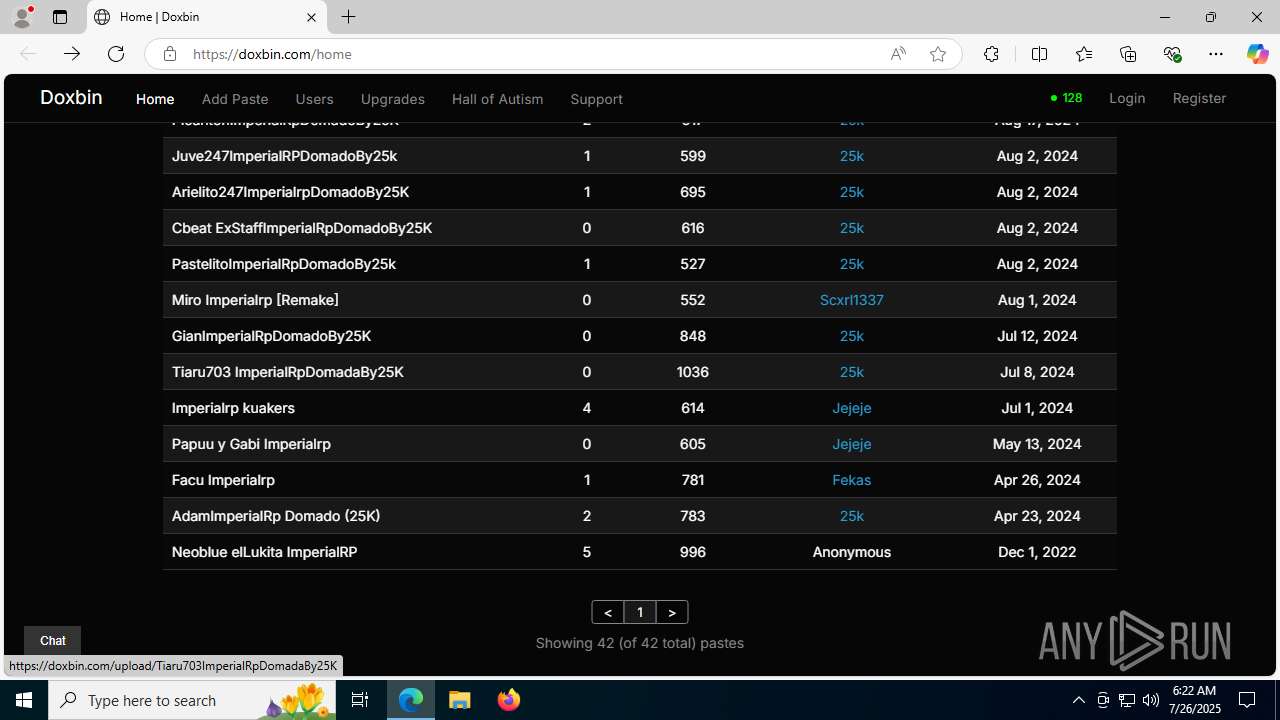This screenshot has width=1280, height=720.
Task: Click the 128 online users indicator
Action: tap(1066, 98)
